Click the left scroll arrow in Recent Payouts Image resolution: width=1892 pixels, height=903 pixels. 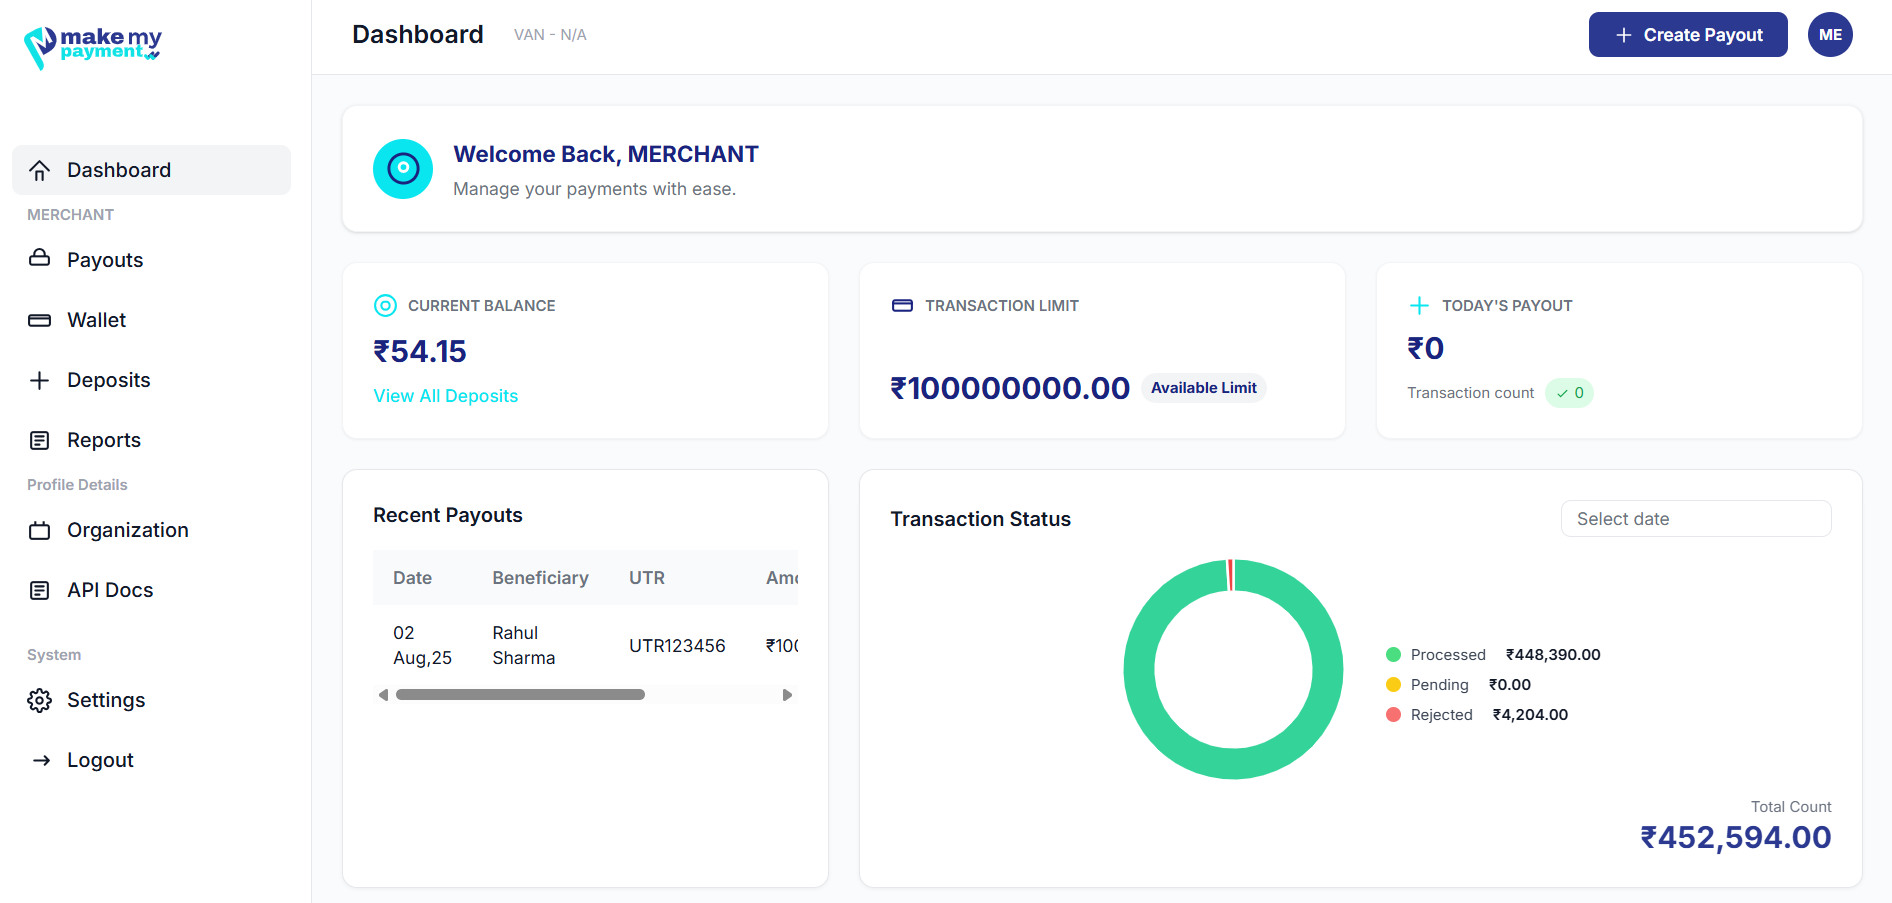(x=382, y=693)
